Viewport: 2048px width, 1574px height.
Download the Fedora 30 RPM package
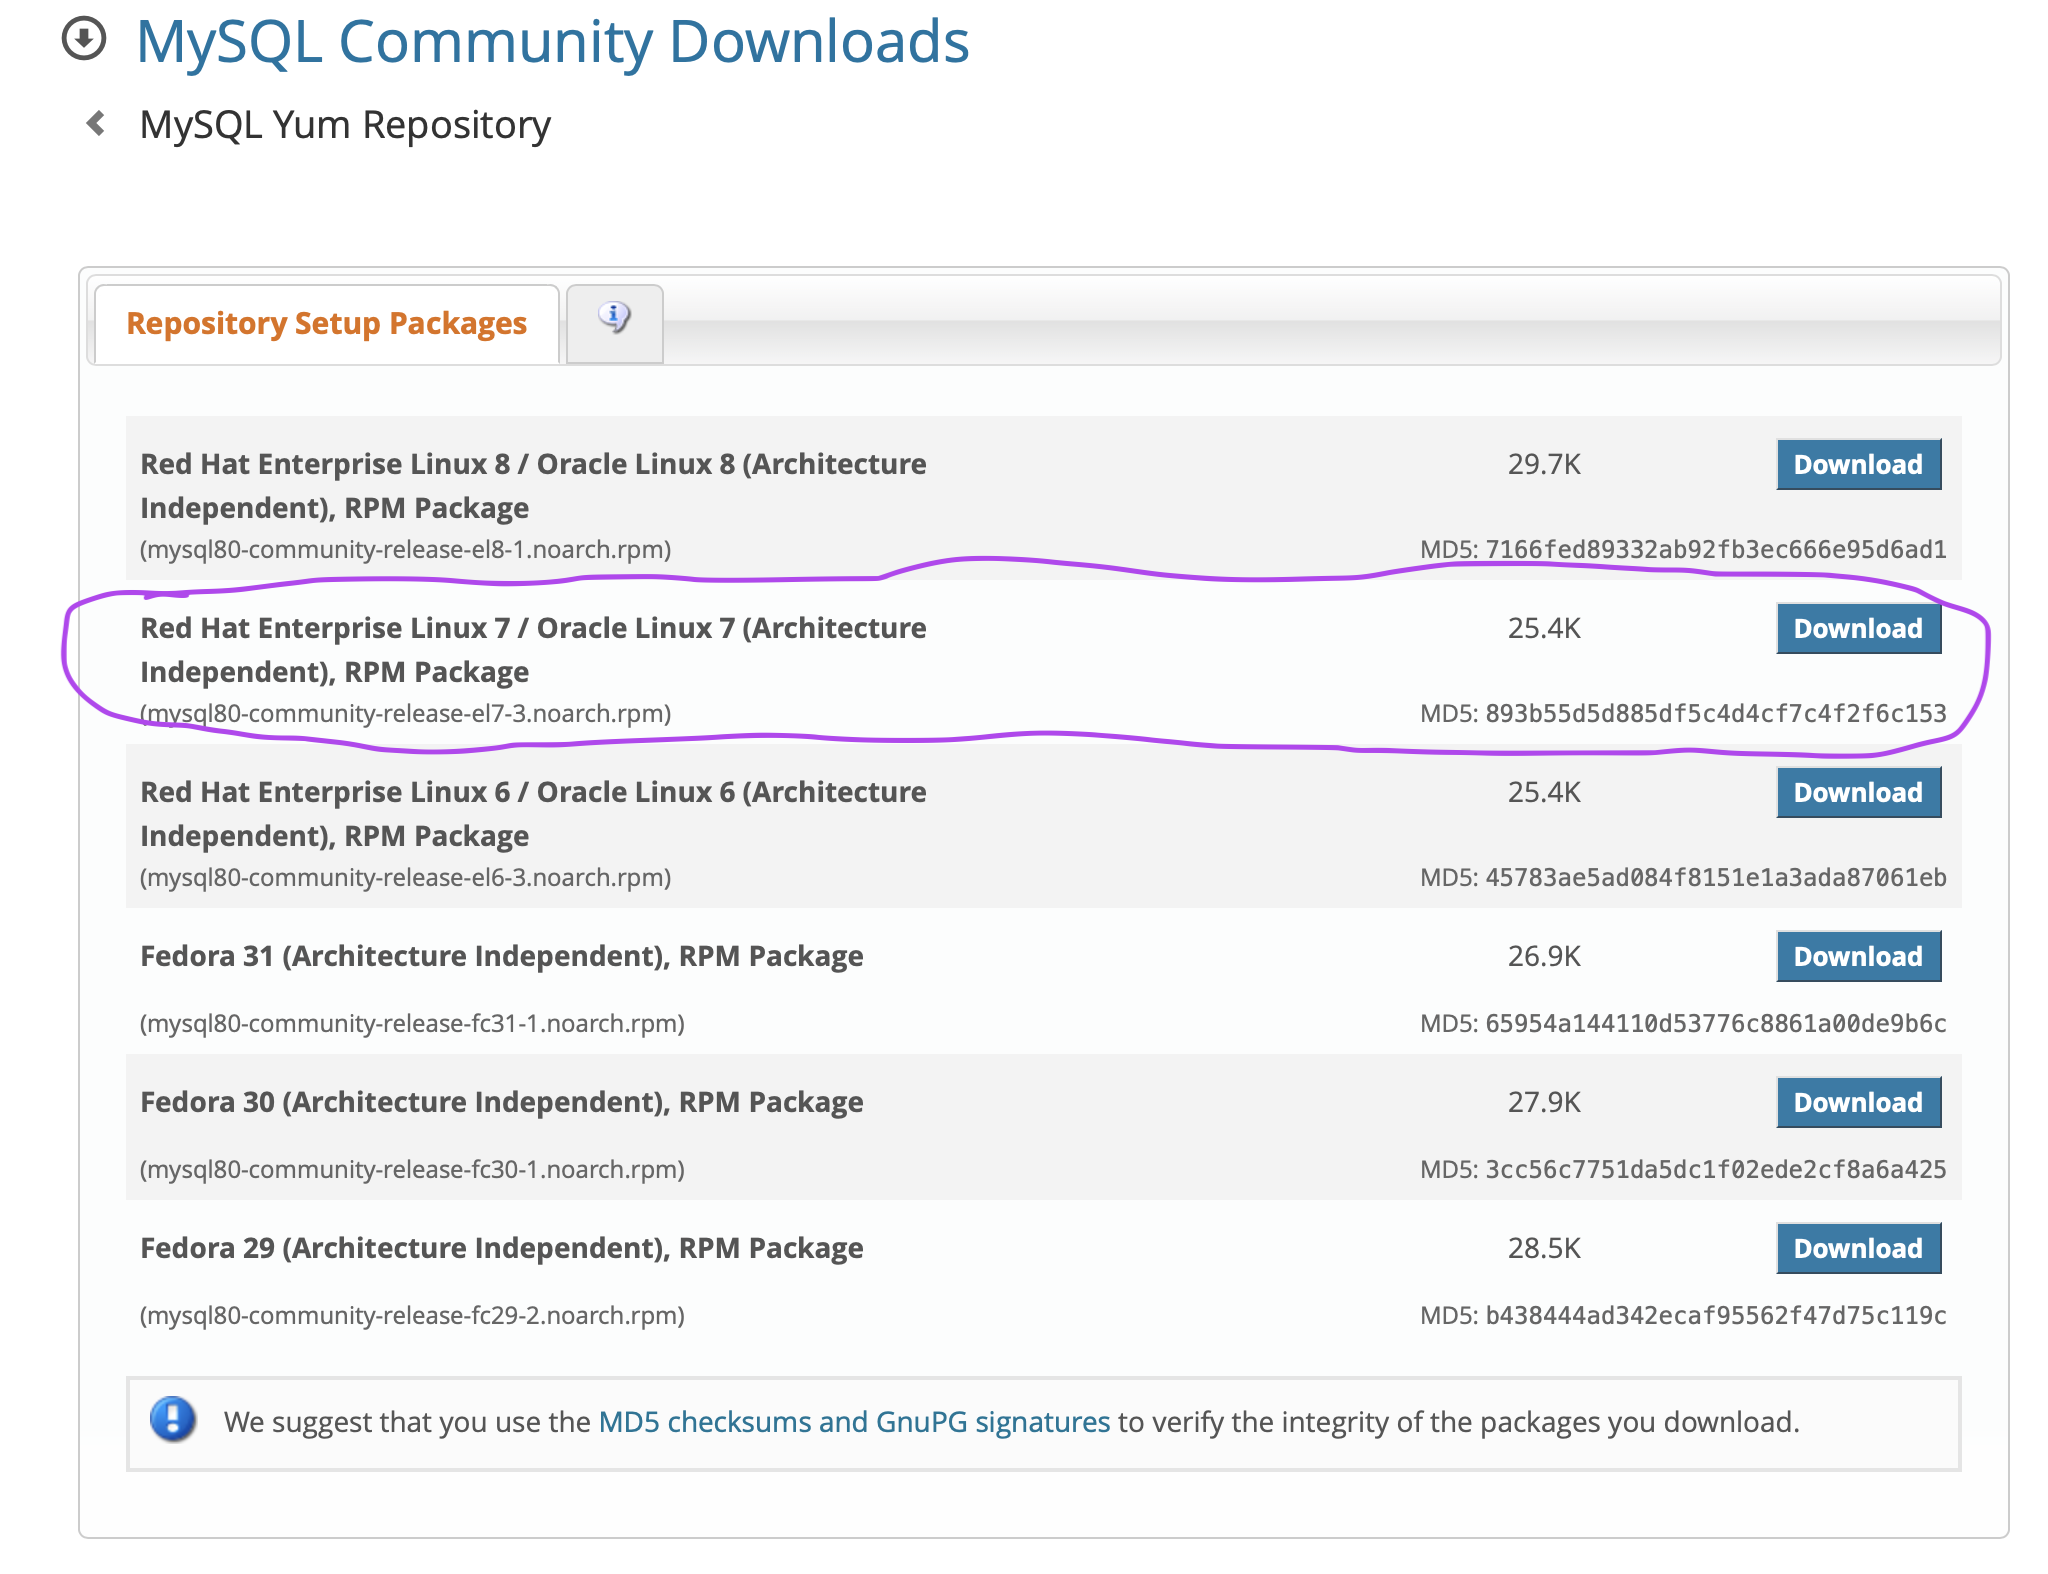(1857, 1103)
